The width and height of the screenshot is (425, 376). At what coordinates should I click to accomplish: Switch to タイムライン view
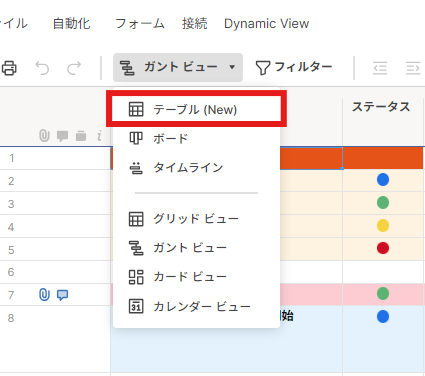pyautogui.click(x=197, y=167)
